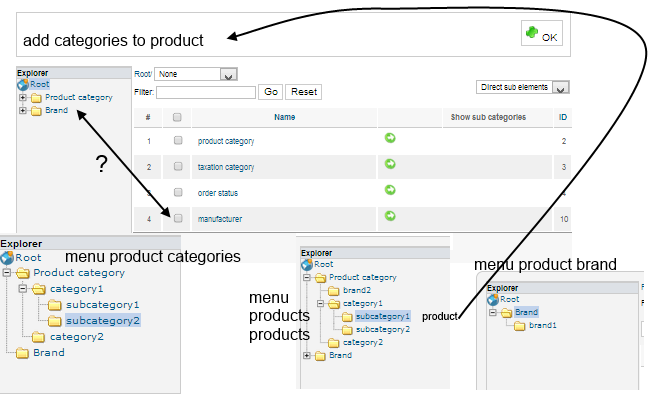Click the Go filter button
Image resolution: width=665 pixels, height=394 pixels.
(x=271, y=92)
